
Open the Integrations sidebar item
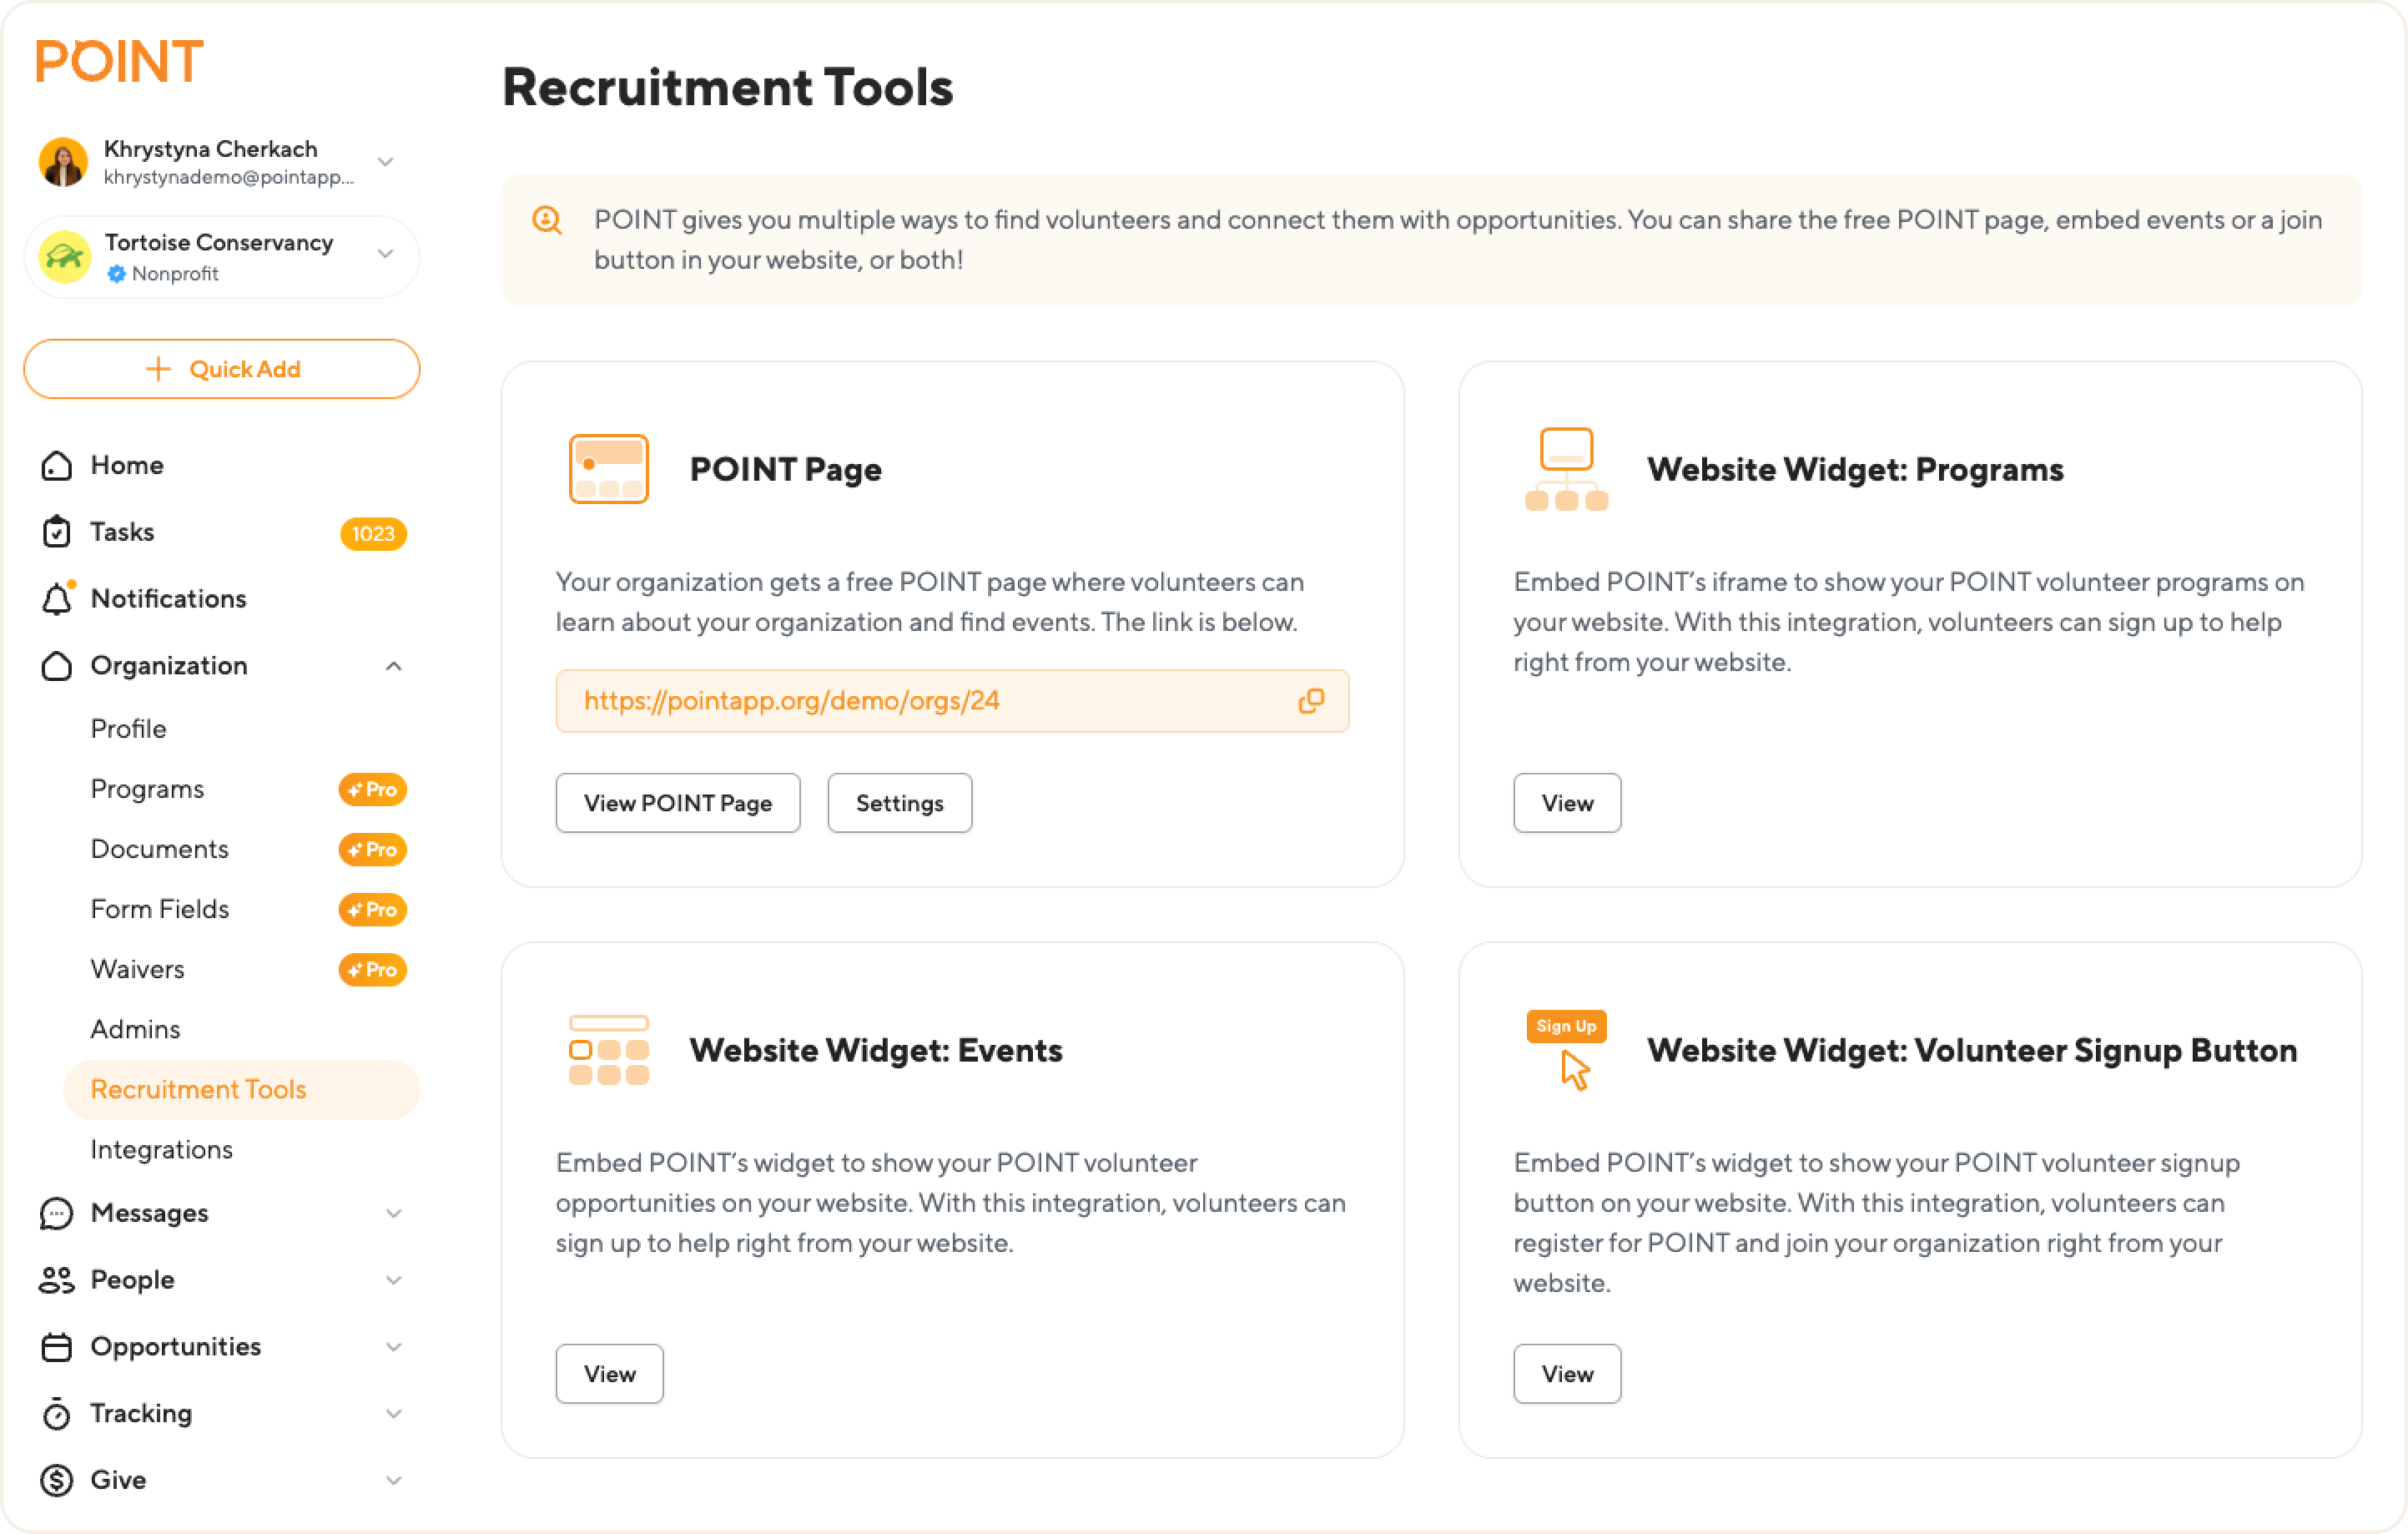(162, 1150)
